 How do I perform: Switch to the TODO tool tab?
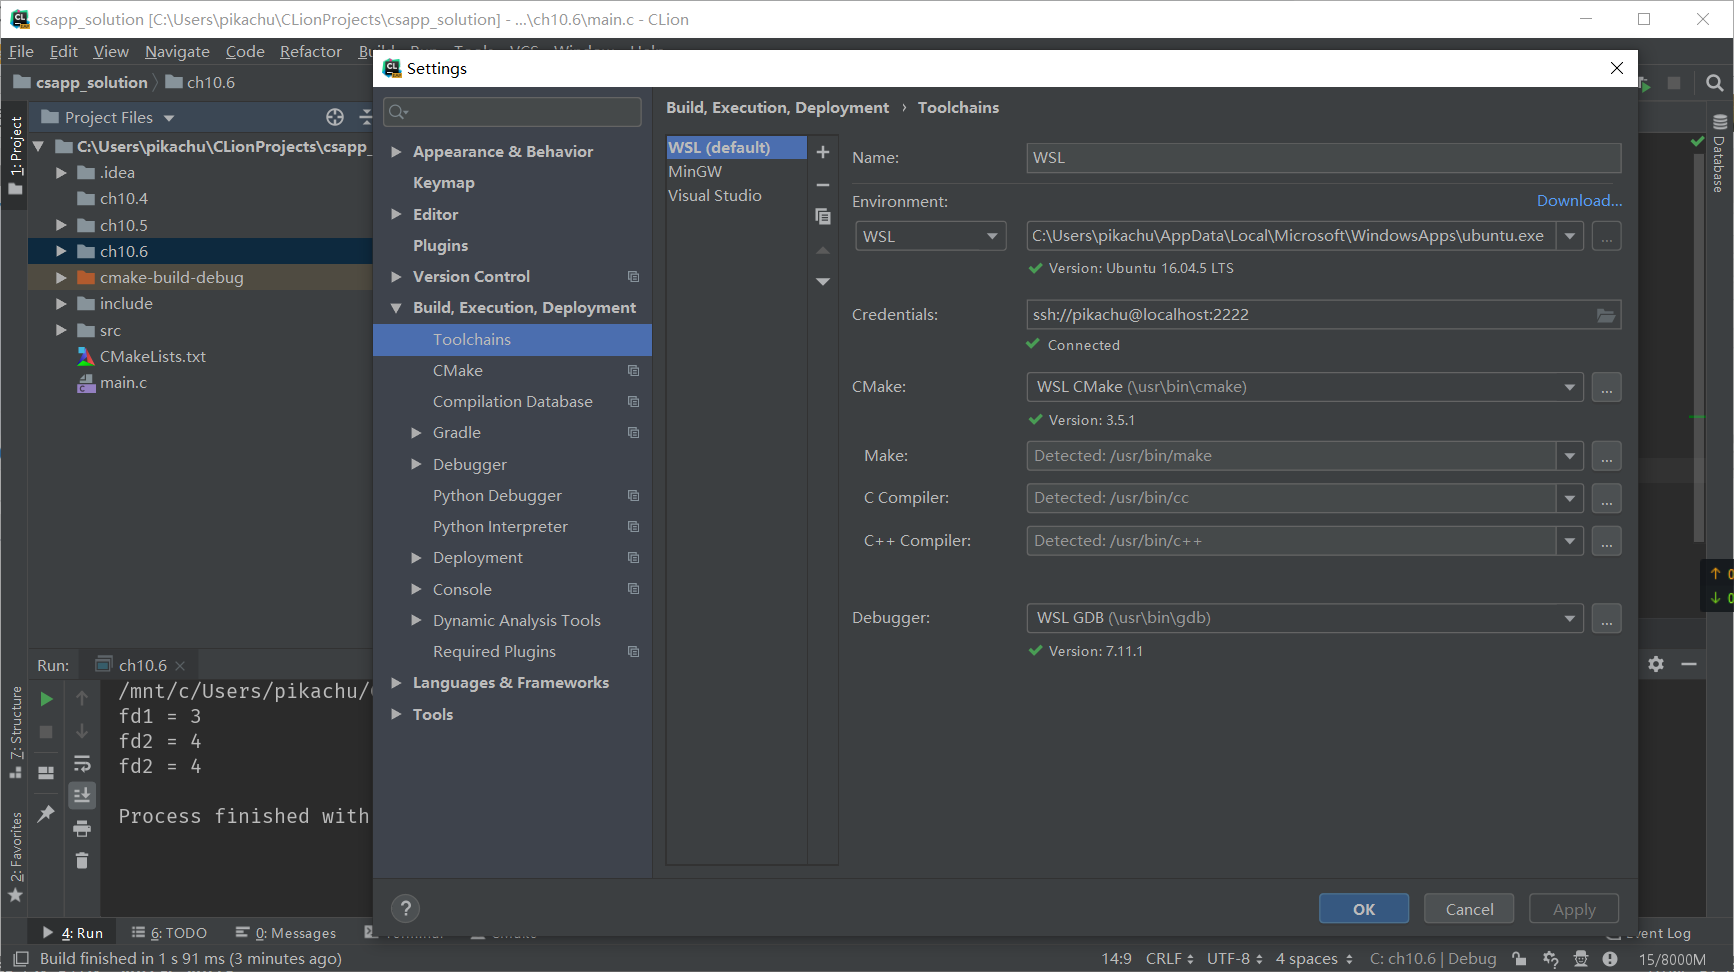(169, 933)
